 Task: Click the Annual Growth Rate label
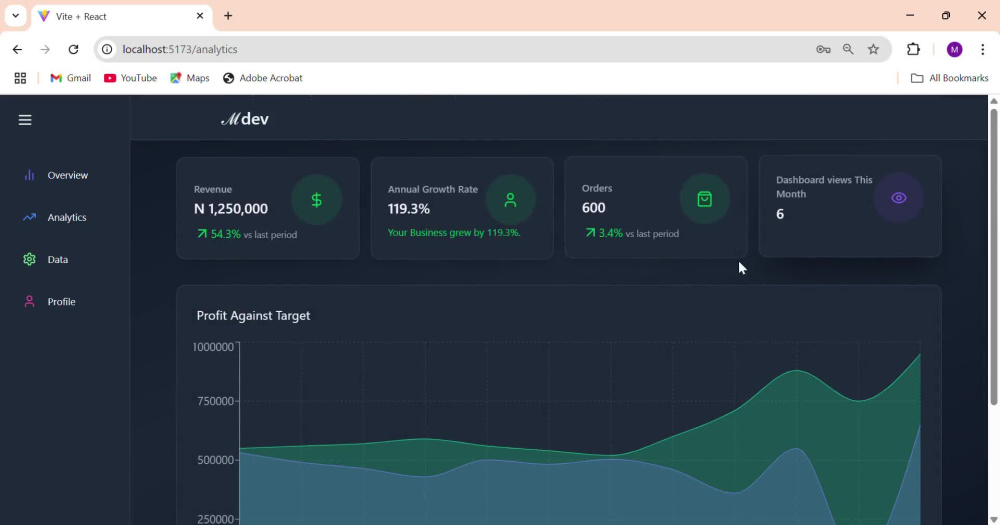(432, 189)
